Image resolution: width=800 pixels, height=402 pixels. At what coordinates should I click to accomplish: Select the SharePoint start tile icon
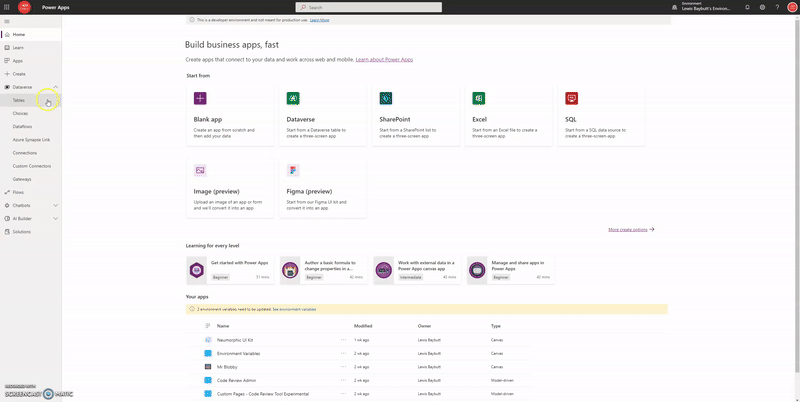click(386, 98)
